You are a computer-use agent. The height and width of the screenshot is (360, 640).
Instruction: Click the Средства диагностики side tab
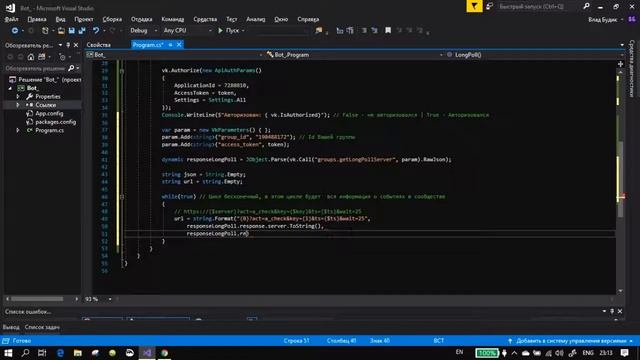(632, 68)
